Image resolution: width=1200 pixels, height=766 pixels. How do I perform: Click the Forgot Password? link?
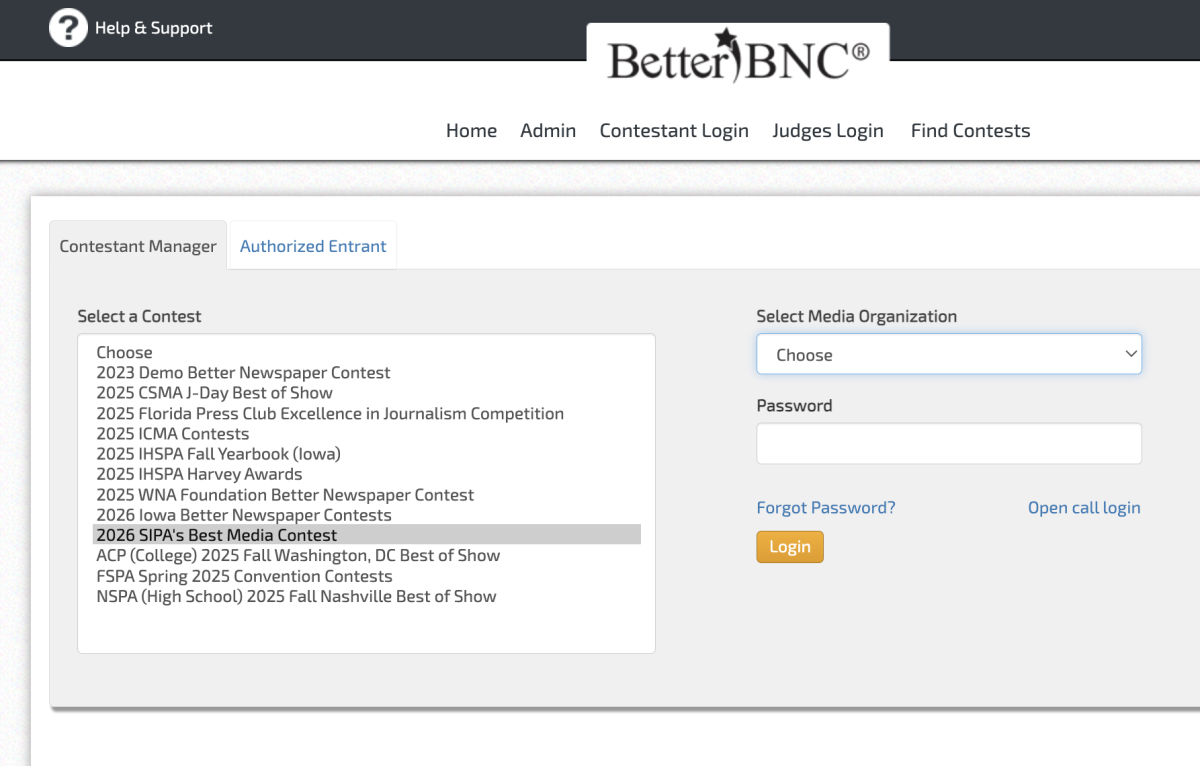coord(826,508)
